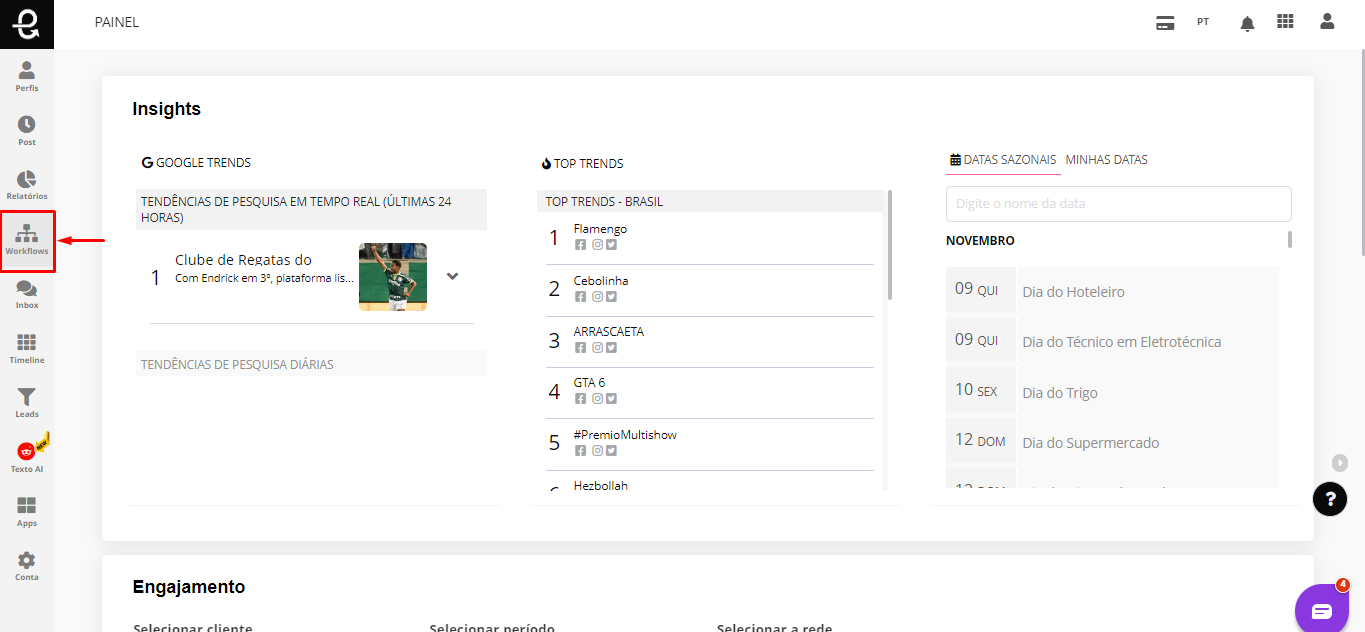Image resolution: width=1365 pixels, height=632 pixels.
Task: Click Instagram icon under Cebolinha
Action: click(x=597, y=296)
